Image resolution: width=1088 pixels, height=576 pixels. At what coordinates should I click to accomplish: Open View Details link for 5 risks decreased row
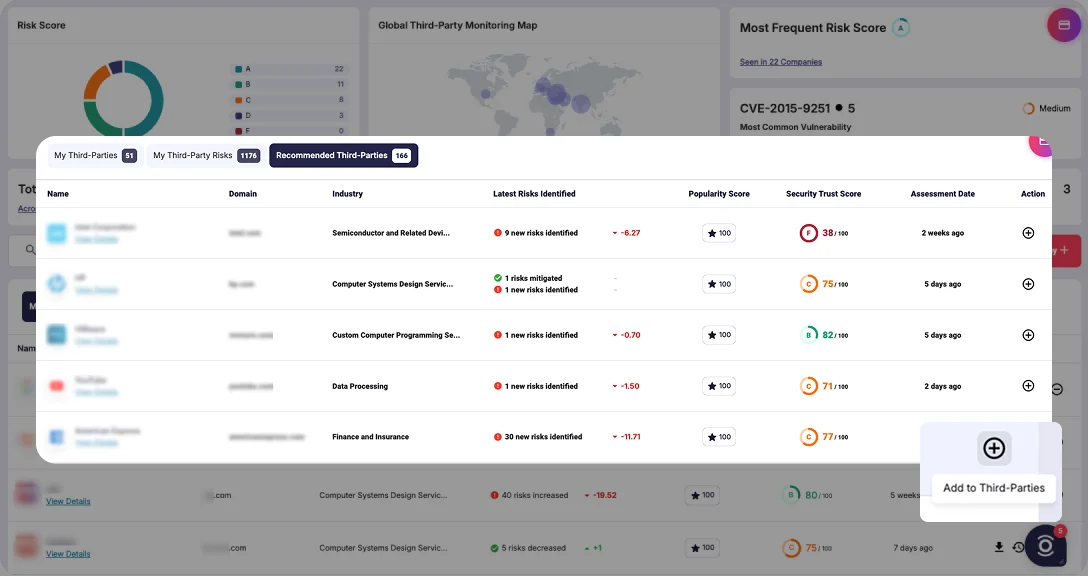click(x=68, y=554)
